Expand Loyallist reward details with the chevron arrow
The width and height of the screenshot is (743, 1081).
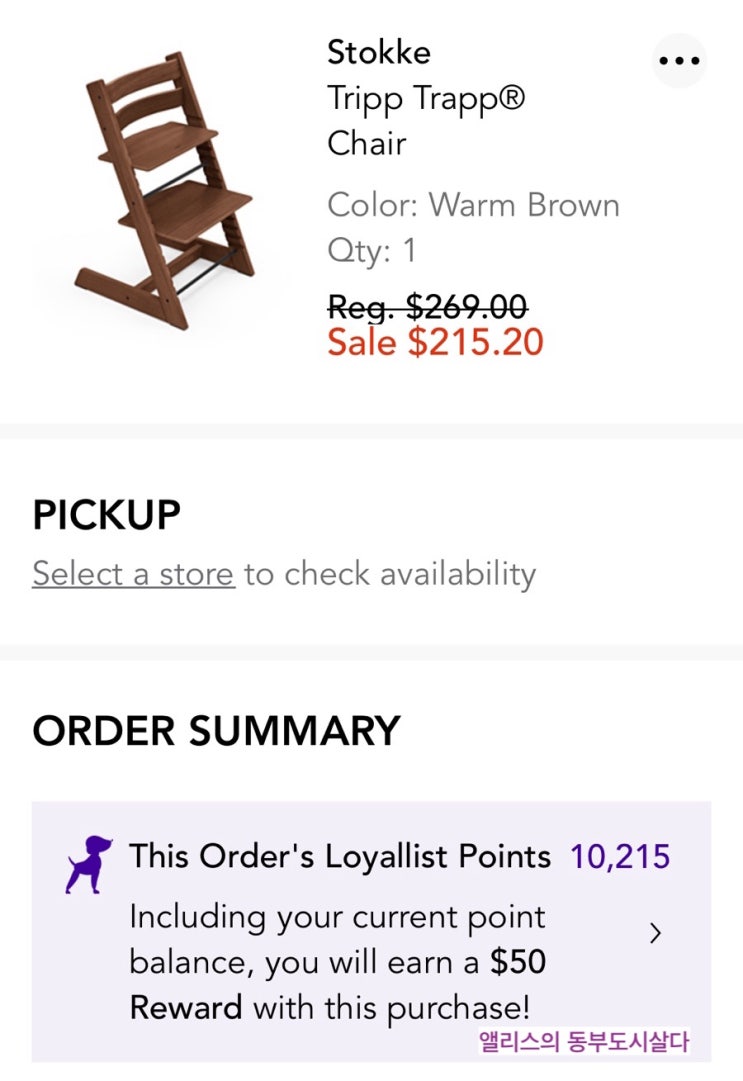pos(656,934)
